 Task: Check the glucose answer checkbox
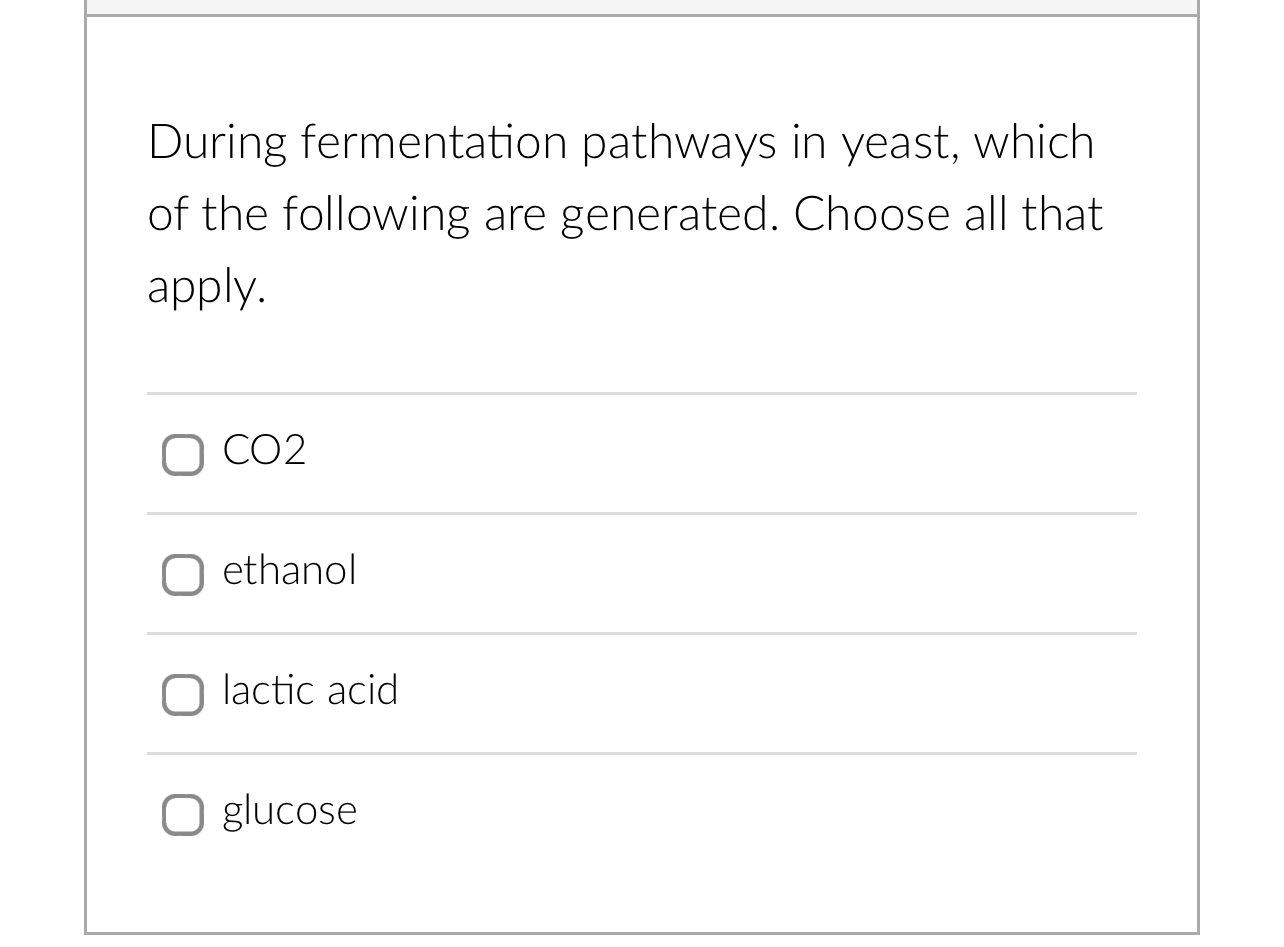[x=183, y=815]
